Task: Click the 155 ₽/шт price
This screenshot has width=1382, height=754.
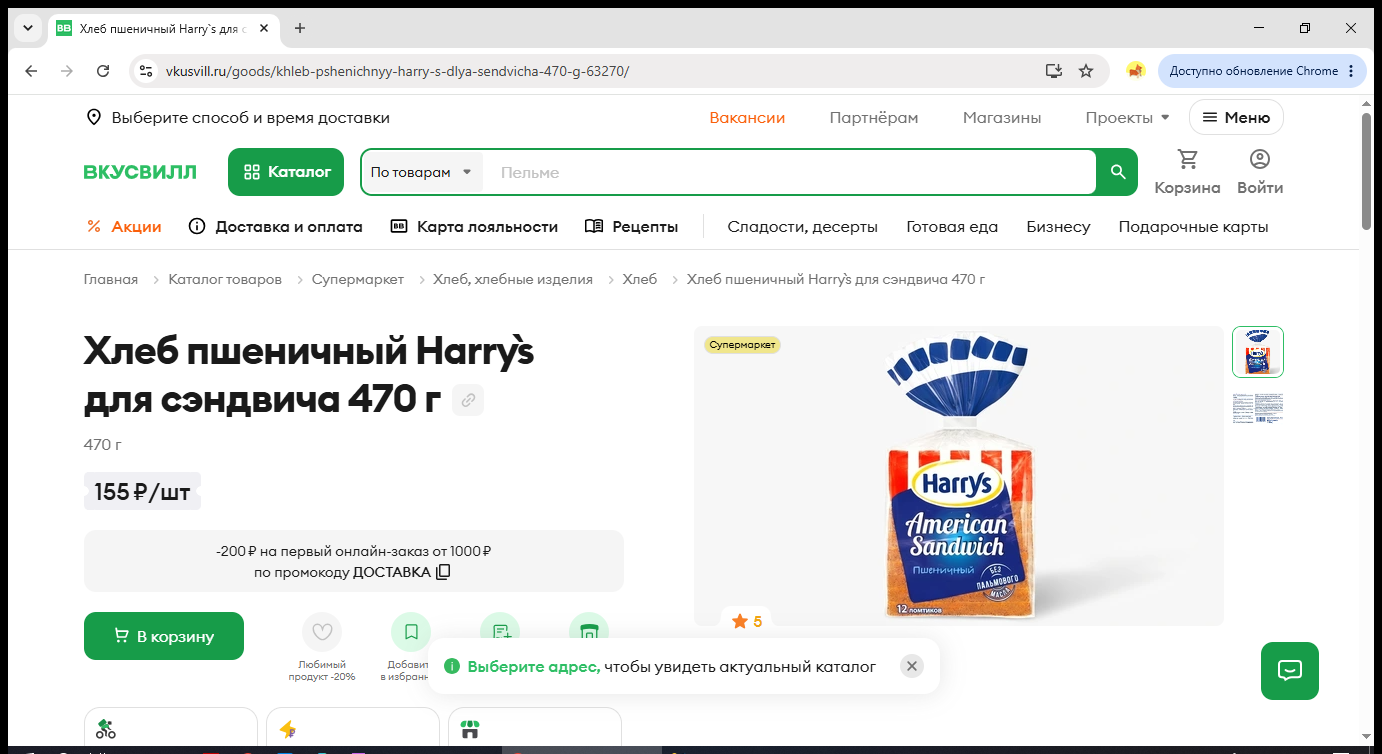Action: pos(142,491)
